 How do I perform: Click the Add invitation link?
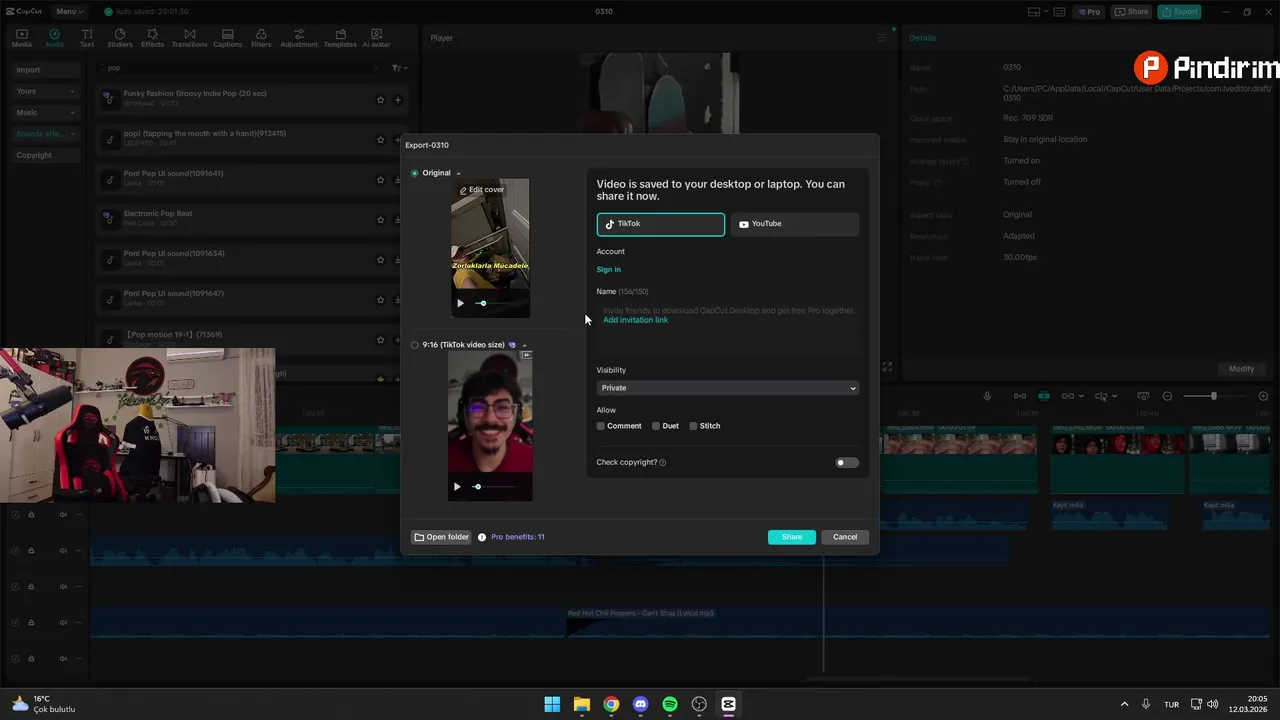[636, 320]
